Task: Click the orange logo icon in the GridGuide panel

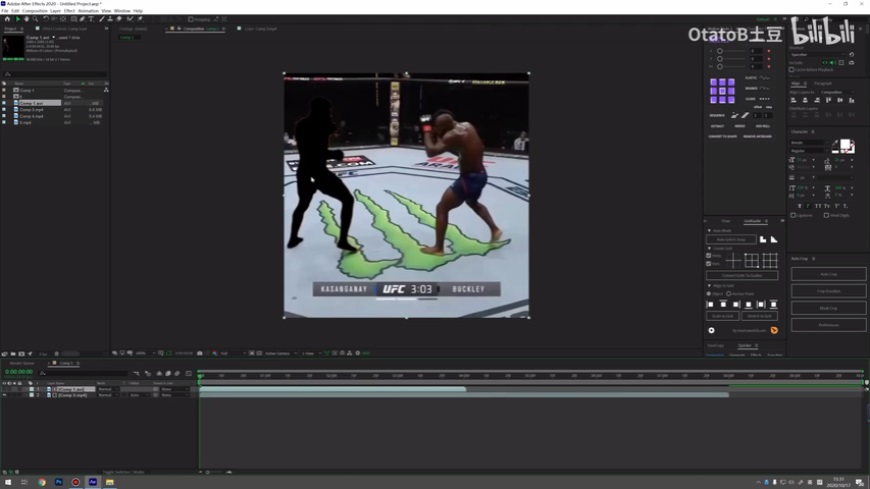Action: tap(774, 330)
